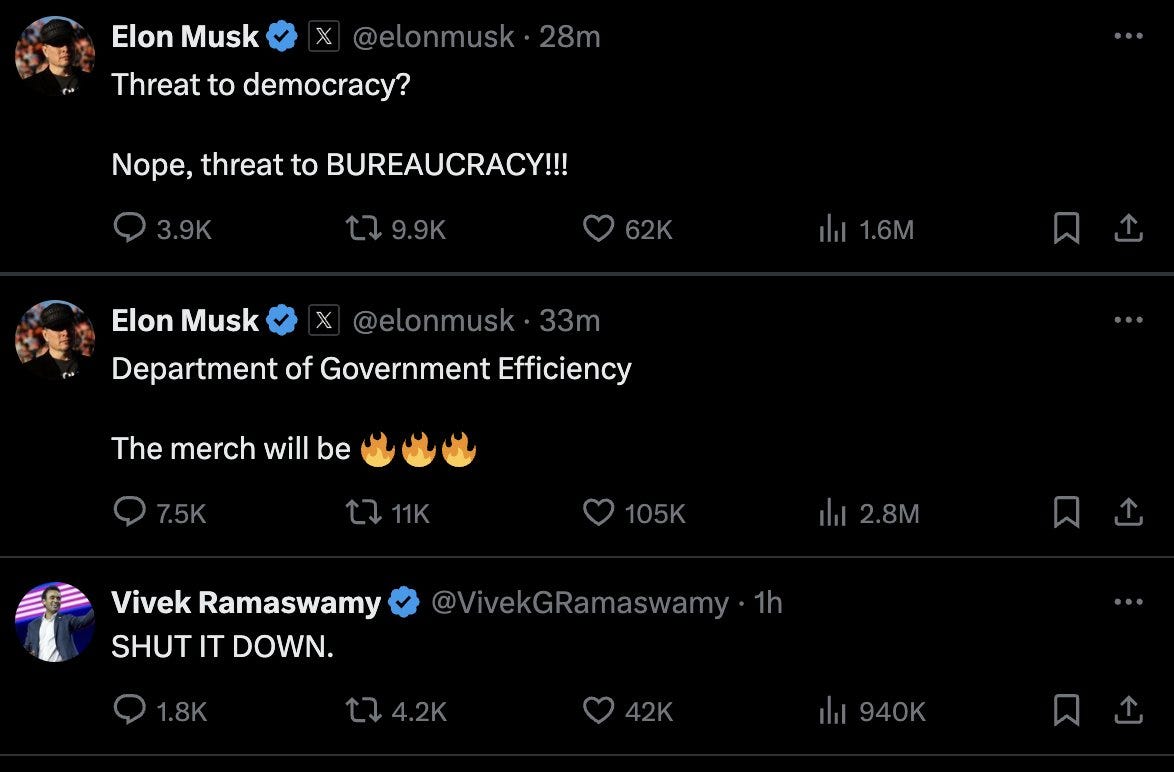View analytics for the 'Threat to democracy' tweet
This screenshot has height=772, width=1174.
(x=832, y=228)
